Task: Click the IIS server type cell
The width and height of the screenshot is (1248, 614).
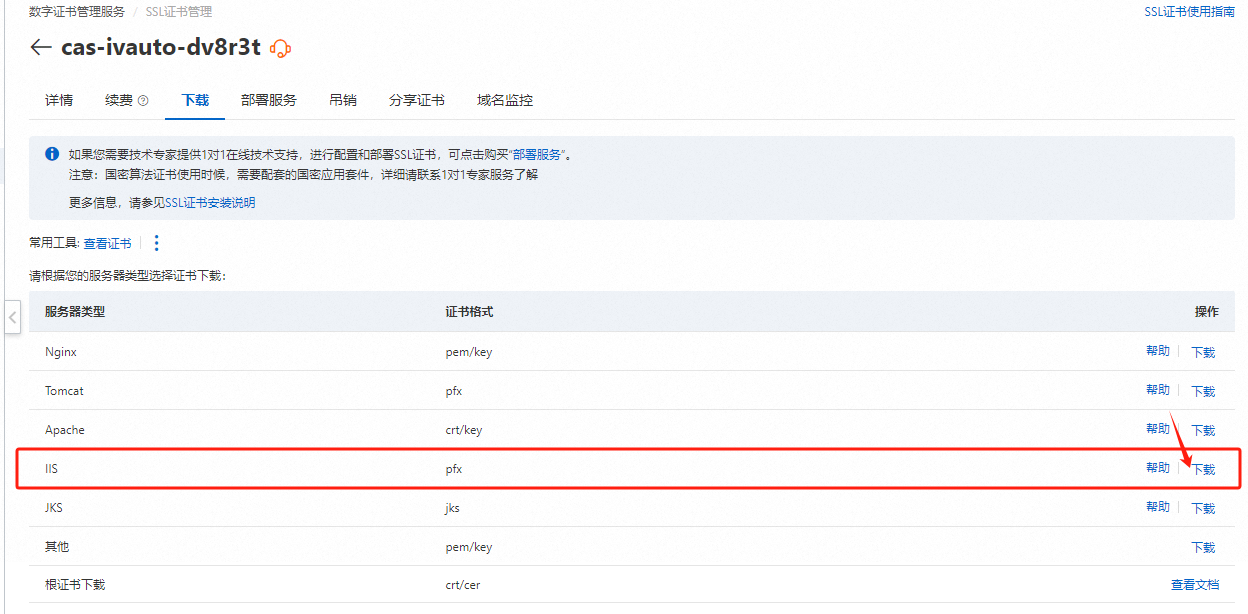Action: [52, 468]
